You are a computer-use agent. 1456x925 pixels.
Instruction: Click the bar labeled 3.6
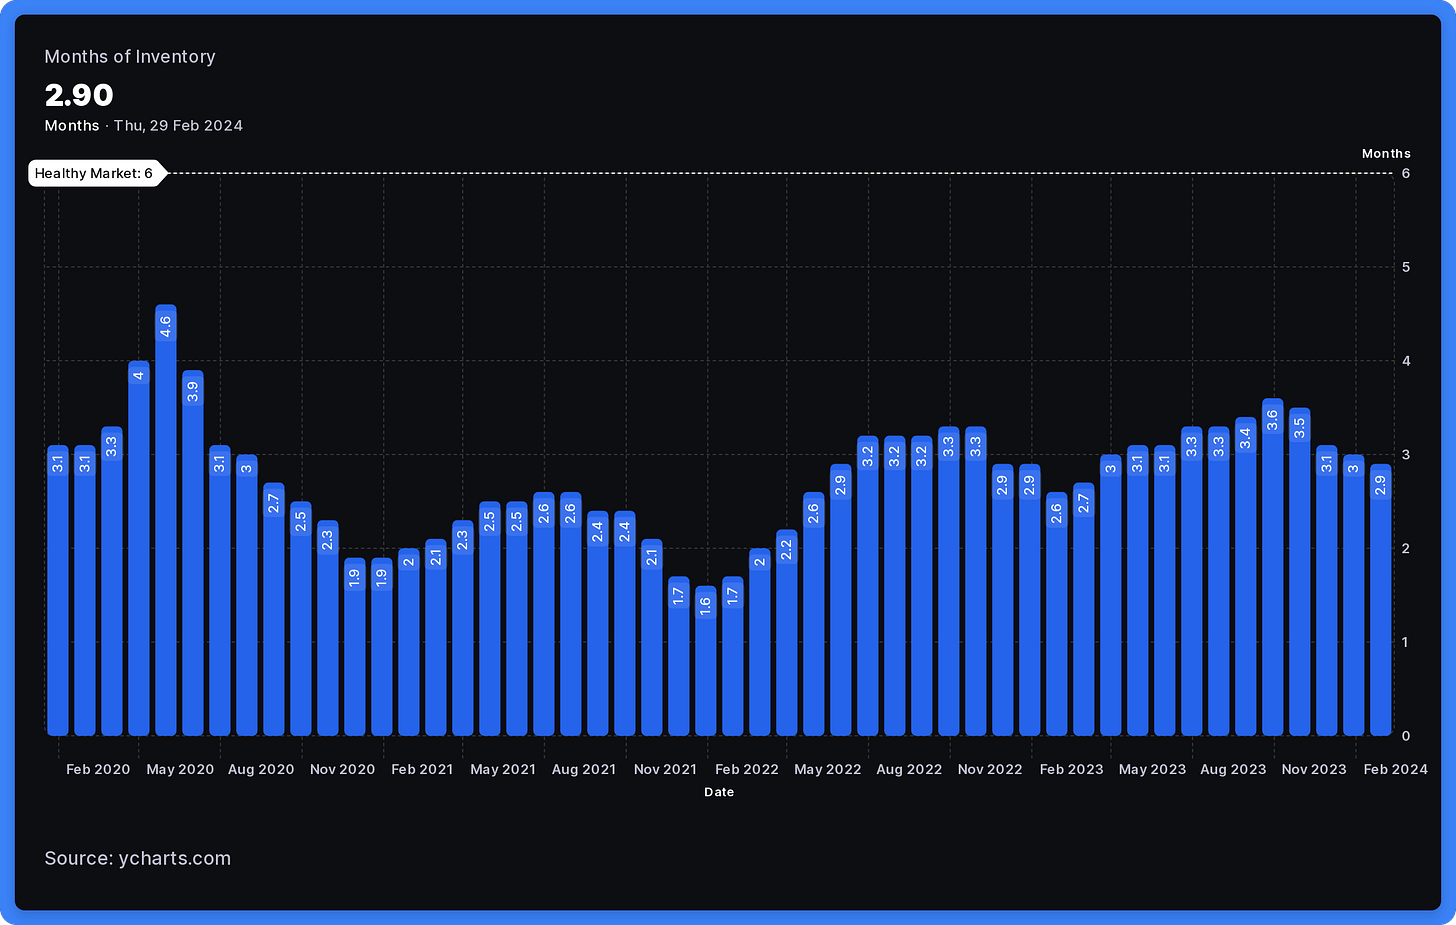[1273, 567]
